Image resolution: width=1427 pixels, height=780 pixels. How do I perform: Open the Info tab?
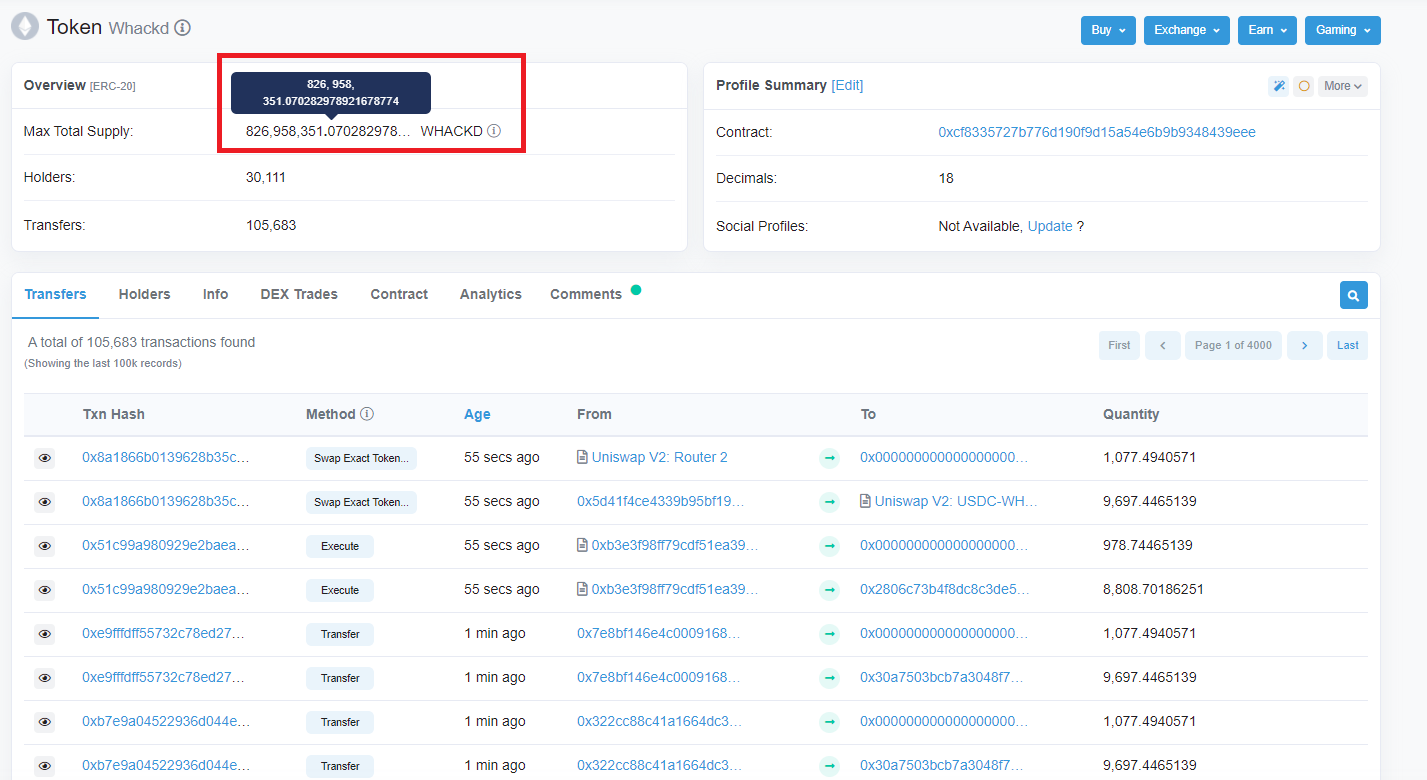coord(215,294)
